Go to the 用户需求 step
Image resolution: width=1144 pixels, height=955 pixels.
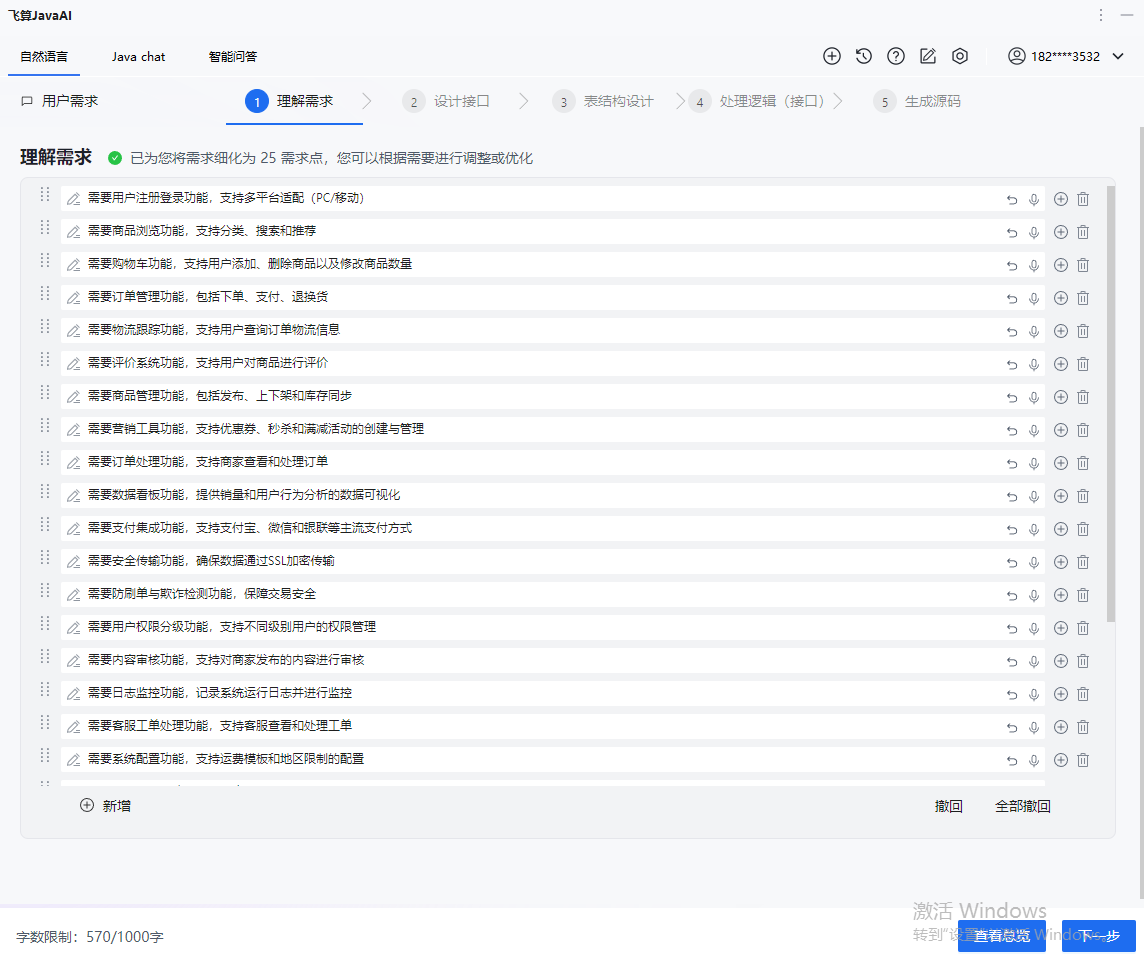click(x=59, y=101)
